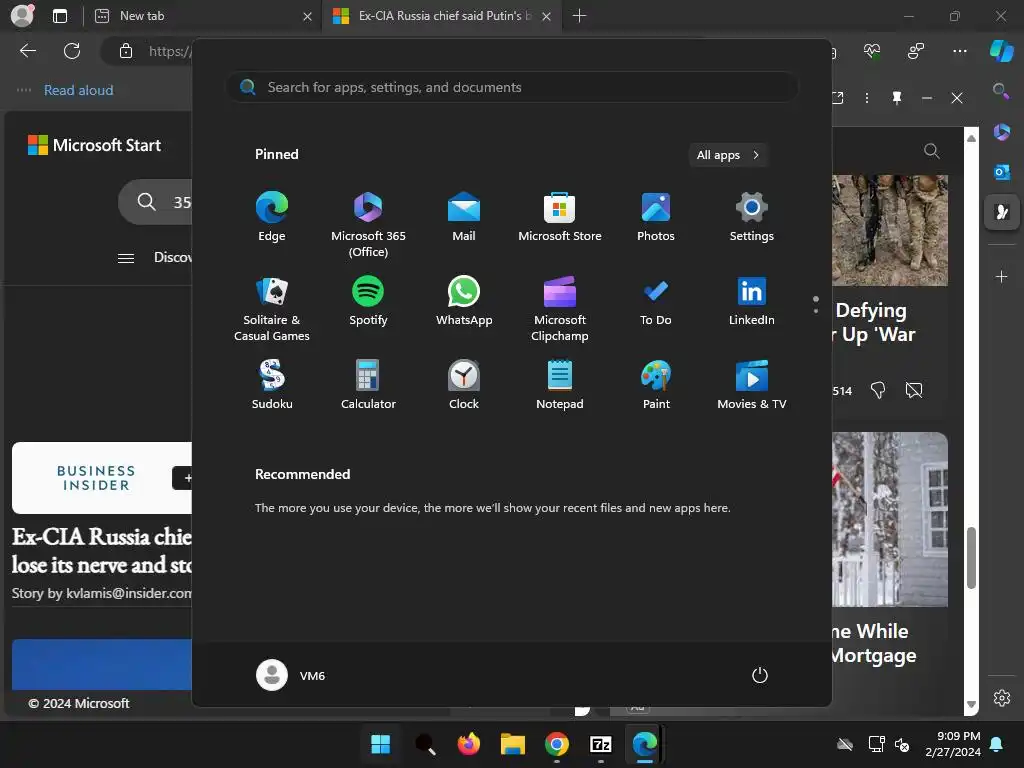Launch Spotify from Start menu

tap(368, 301)
